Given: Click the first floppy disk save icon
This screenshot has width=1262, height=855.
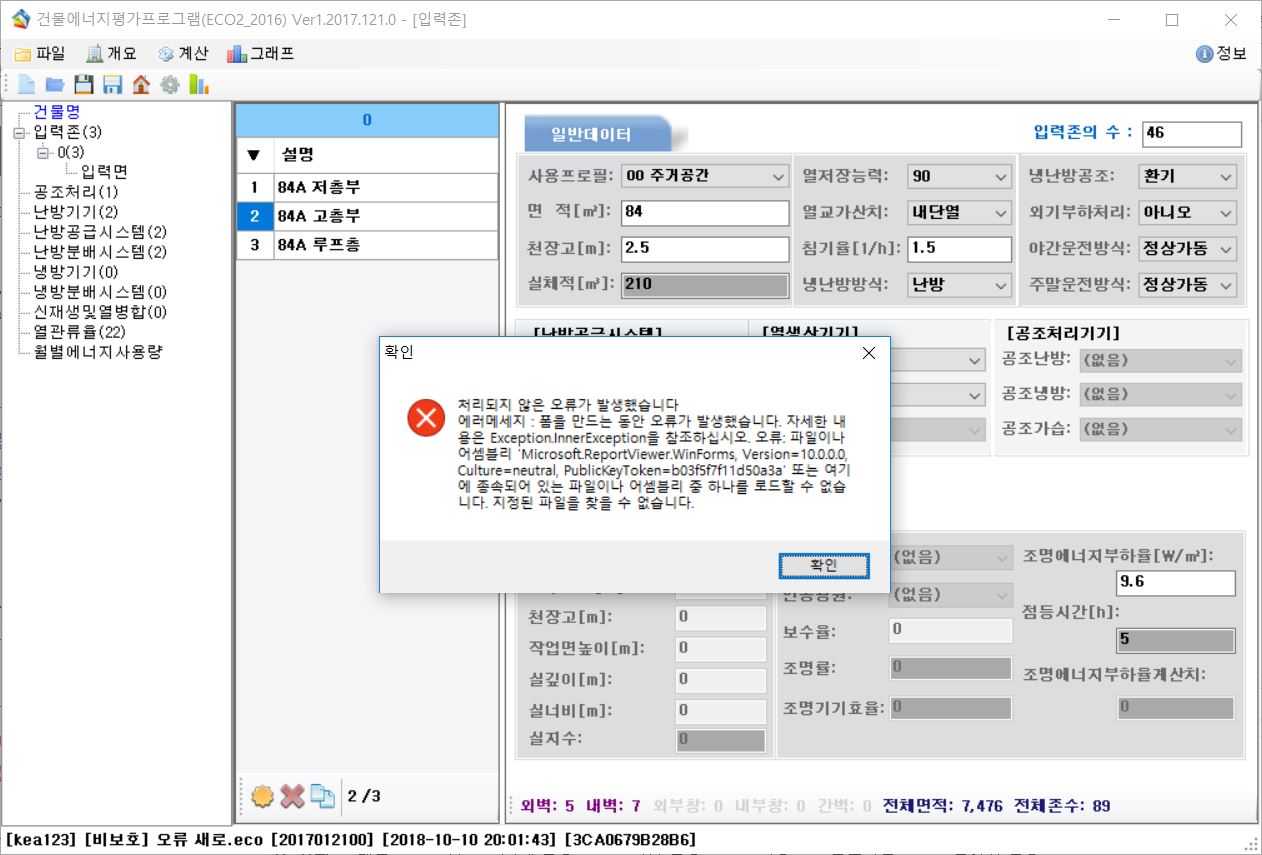Looking at the screenshot, I should click(x=84, y=85).
